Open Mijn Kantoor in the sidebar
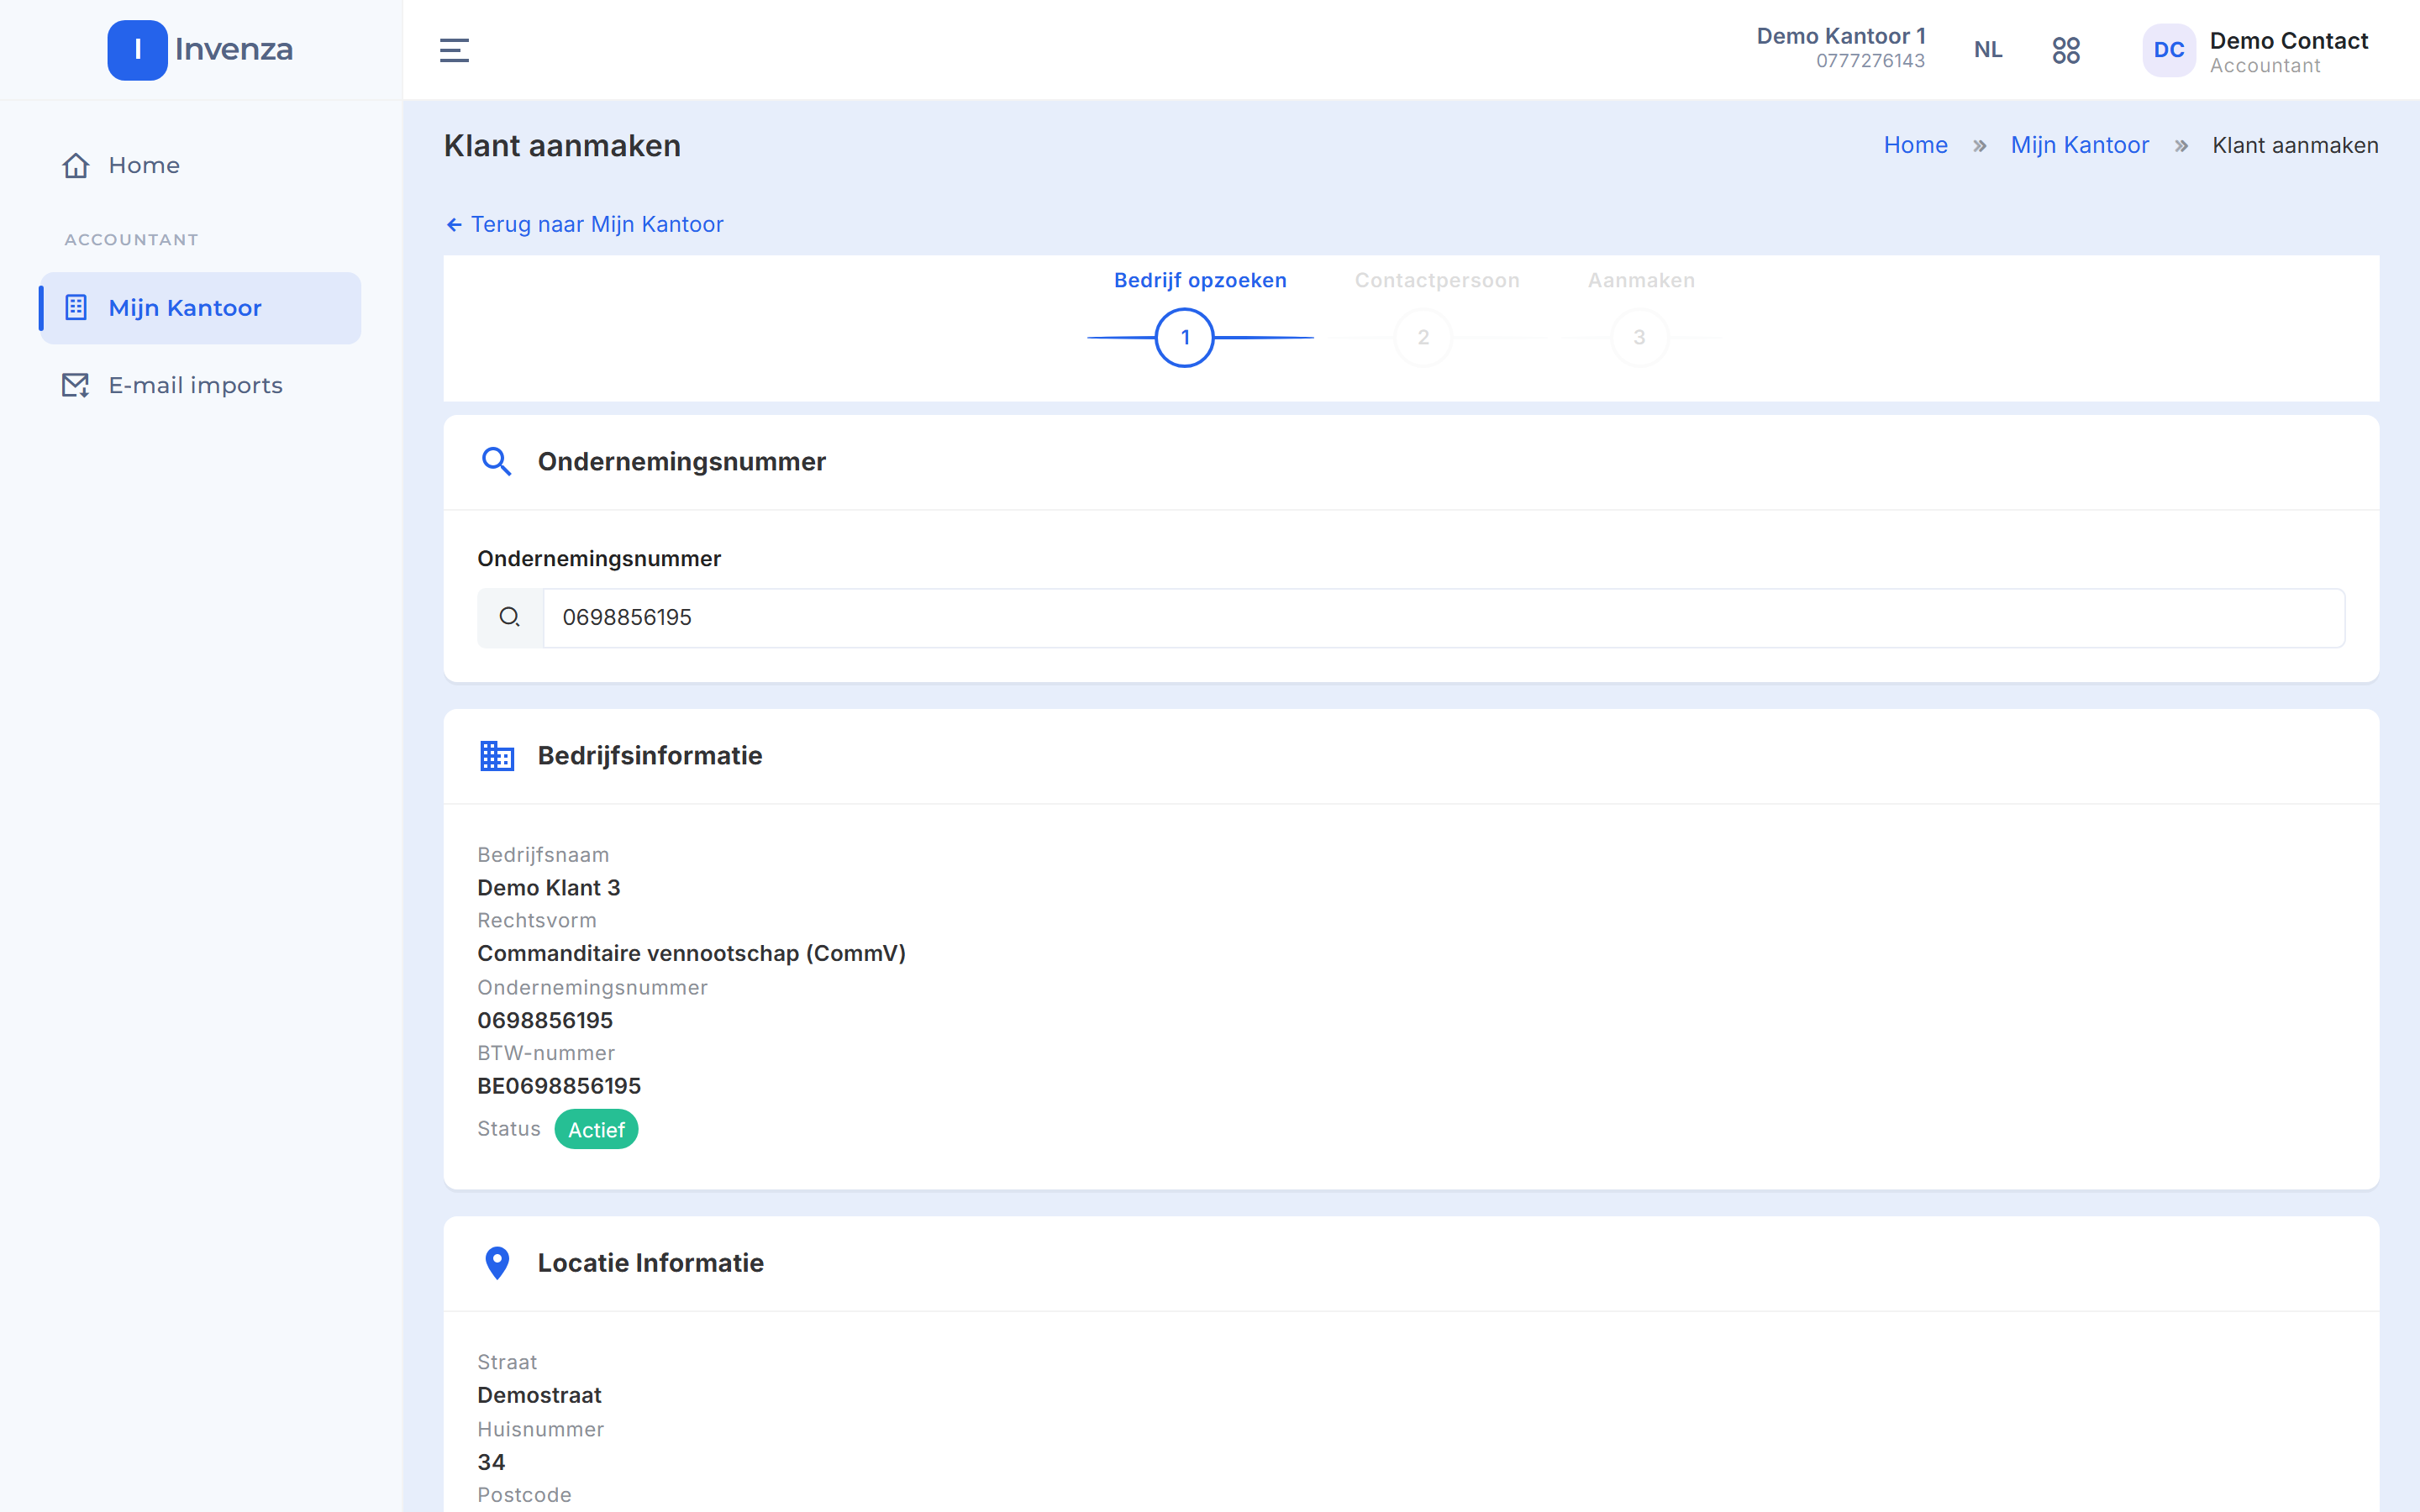Viewport: 2420px width, 1512px height. click(x=201, y=308)
